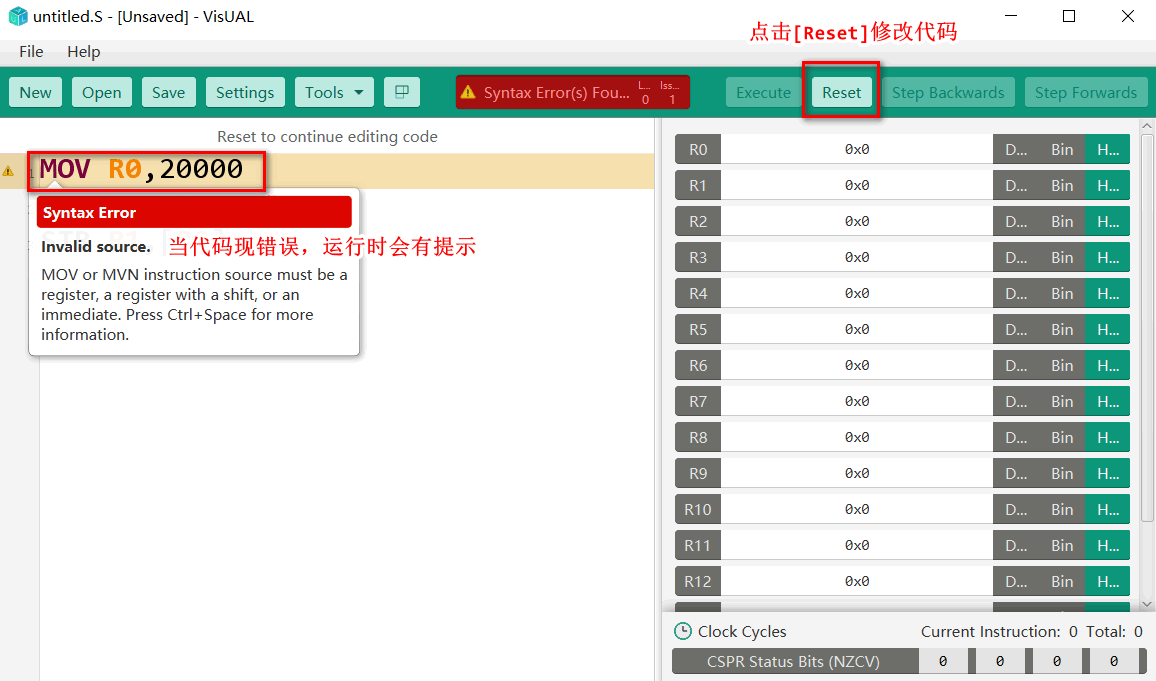Viewport: 1156px width, 681px height.
Task: Click the New button
Action: 35,92
